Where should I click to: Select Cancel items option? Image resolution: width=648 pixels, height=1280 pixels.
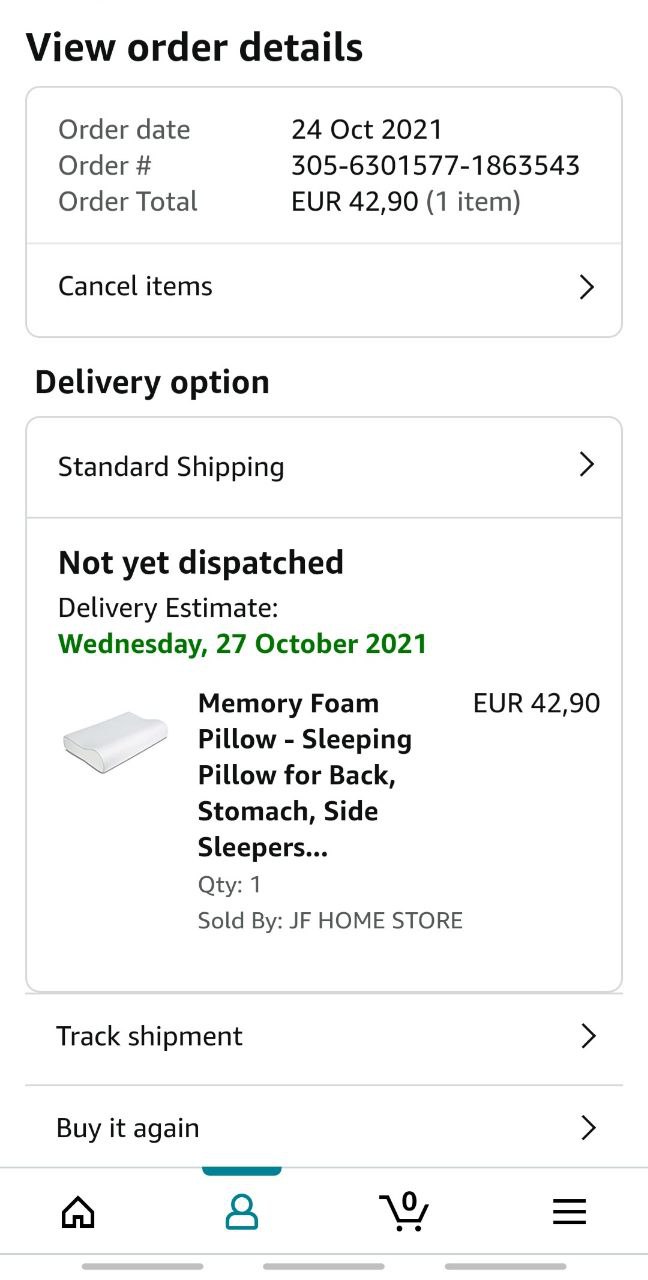(x=136, y=287)
